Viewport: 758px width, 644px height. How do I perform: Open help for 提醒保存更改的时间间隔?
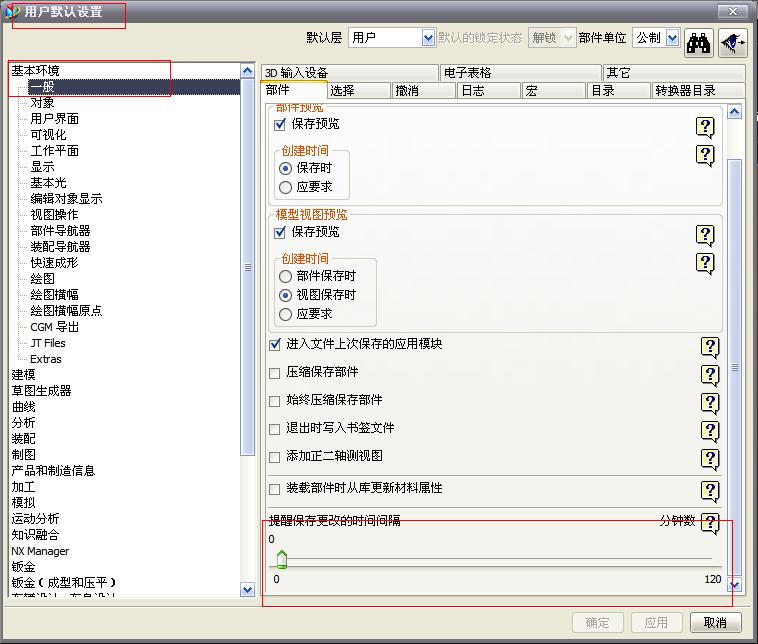(710, 524)
